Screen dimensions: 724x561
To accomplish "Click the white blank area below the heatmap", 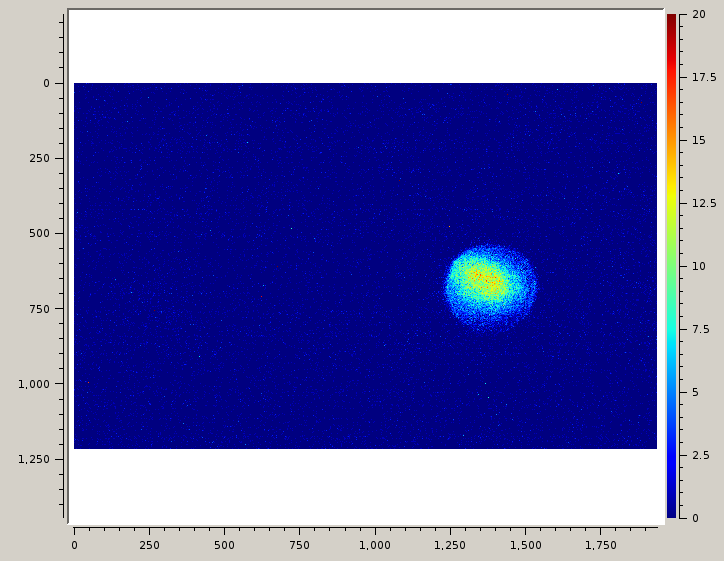I will [x=365, y=485].
